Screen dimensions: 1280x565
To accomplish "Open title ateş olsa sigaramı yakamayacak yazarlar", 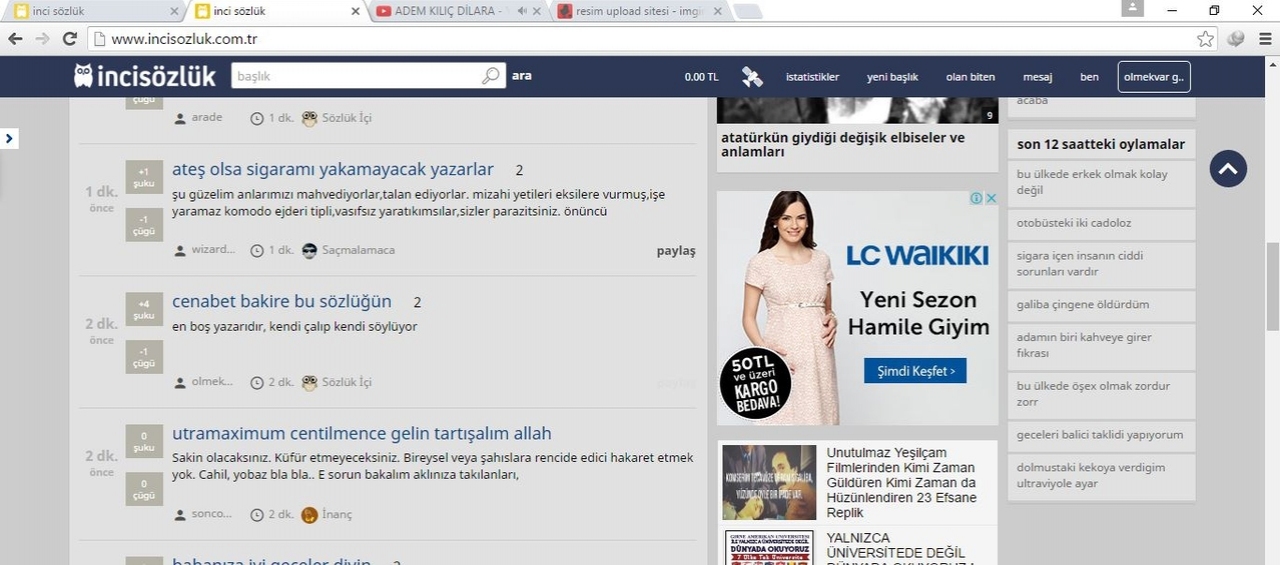I will point(333,169).
